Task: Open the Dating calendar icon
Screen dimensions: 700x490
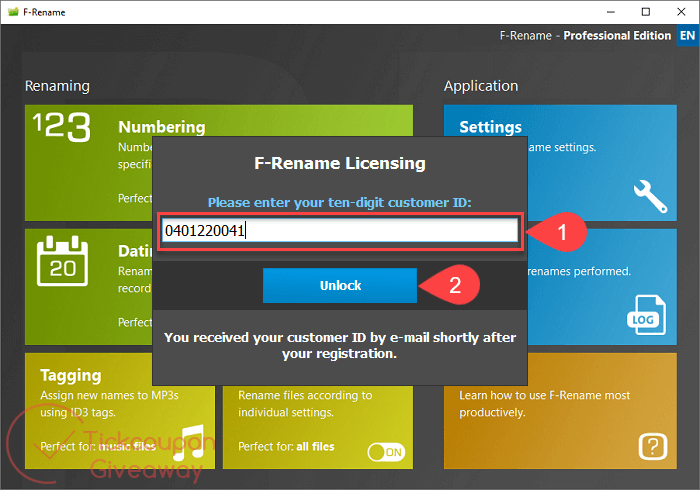Action: [62, 261]
